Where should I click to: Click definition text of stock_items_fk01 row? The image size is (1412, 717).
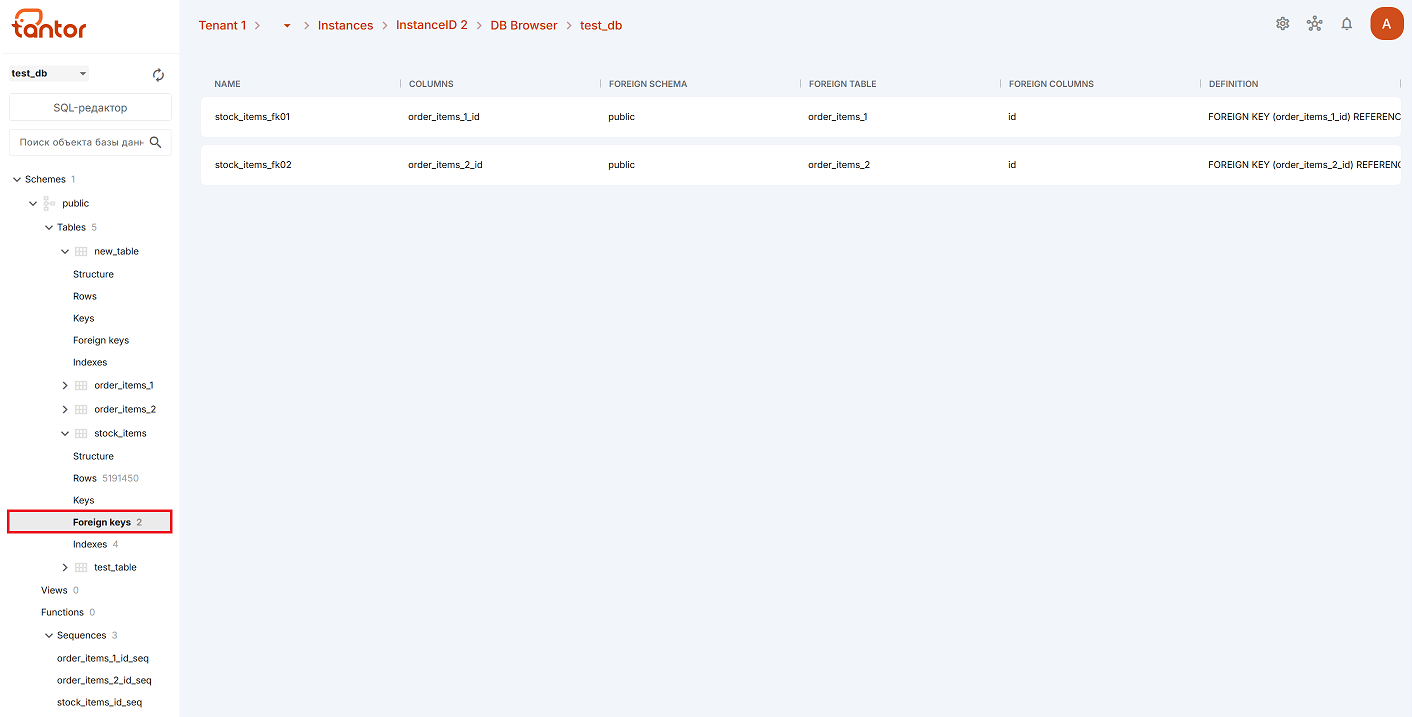[1304, 117]
